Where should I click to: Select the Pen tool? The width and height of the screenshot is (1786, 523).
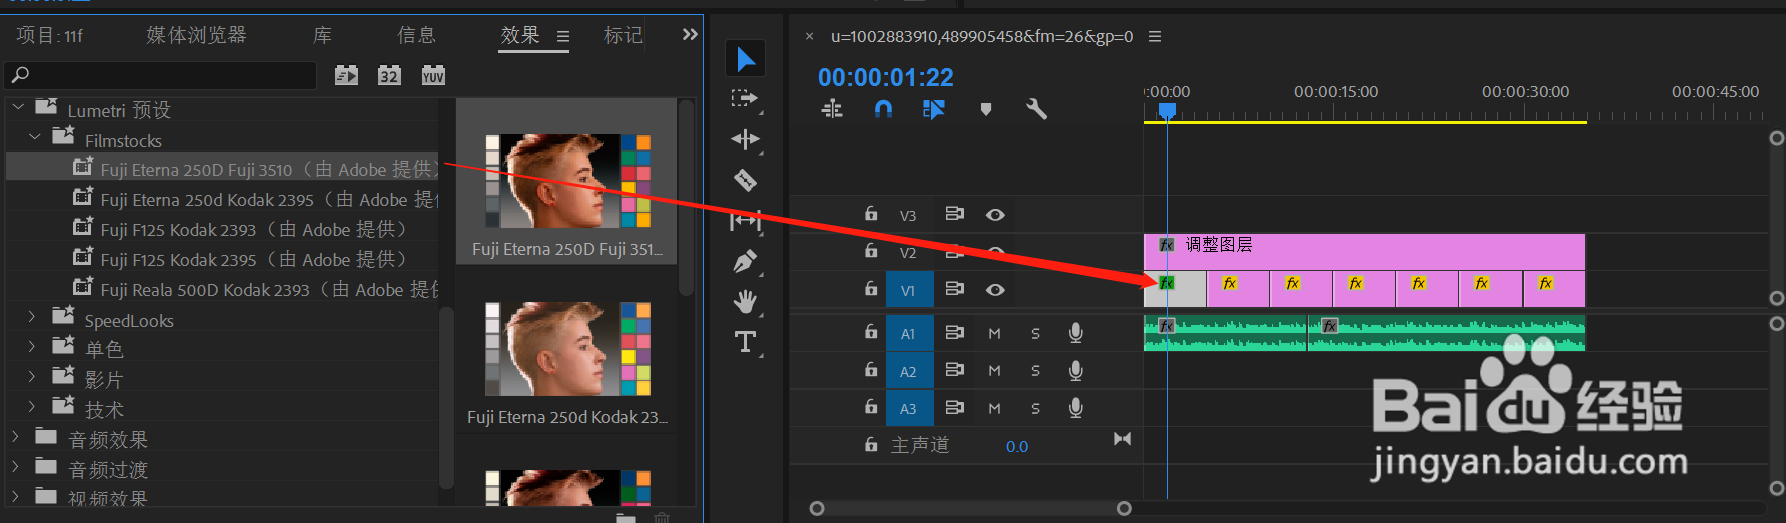(x=745, y=261)
